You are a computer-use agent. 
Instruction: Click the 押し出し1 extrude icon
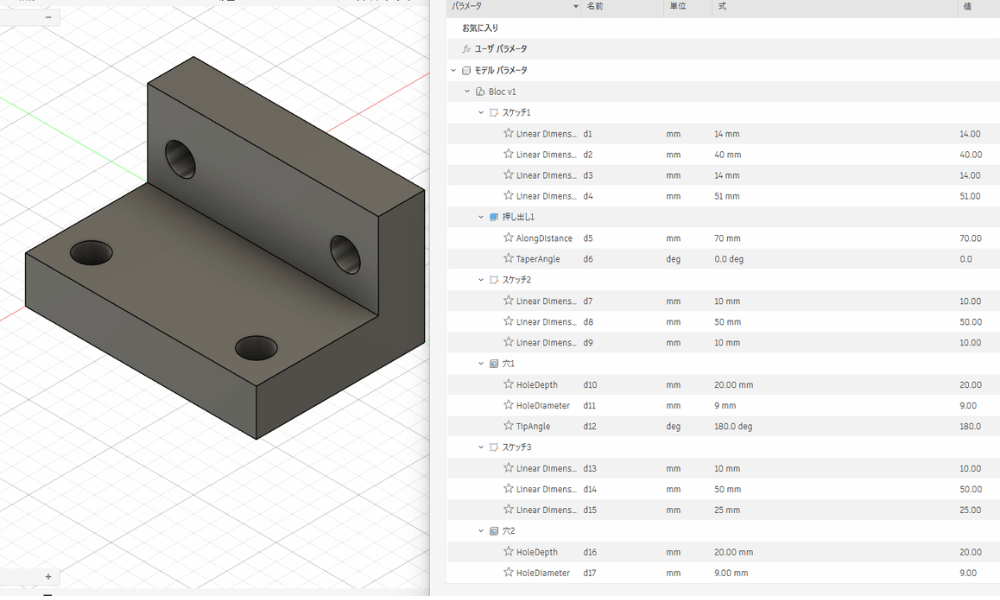(x=493, y=217)
